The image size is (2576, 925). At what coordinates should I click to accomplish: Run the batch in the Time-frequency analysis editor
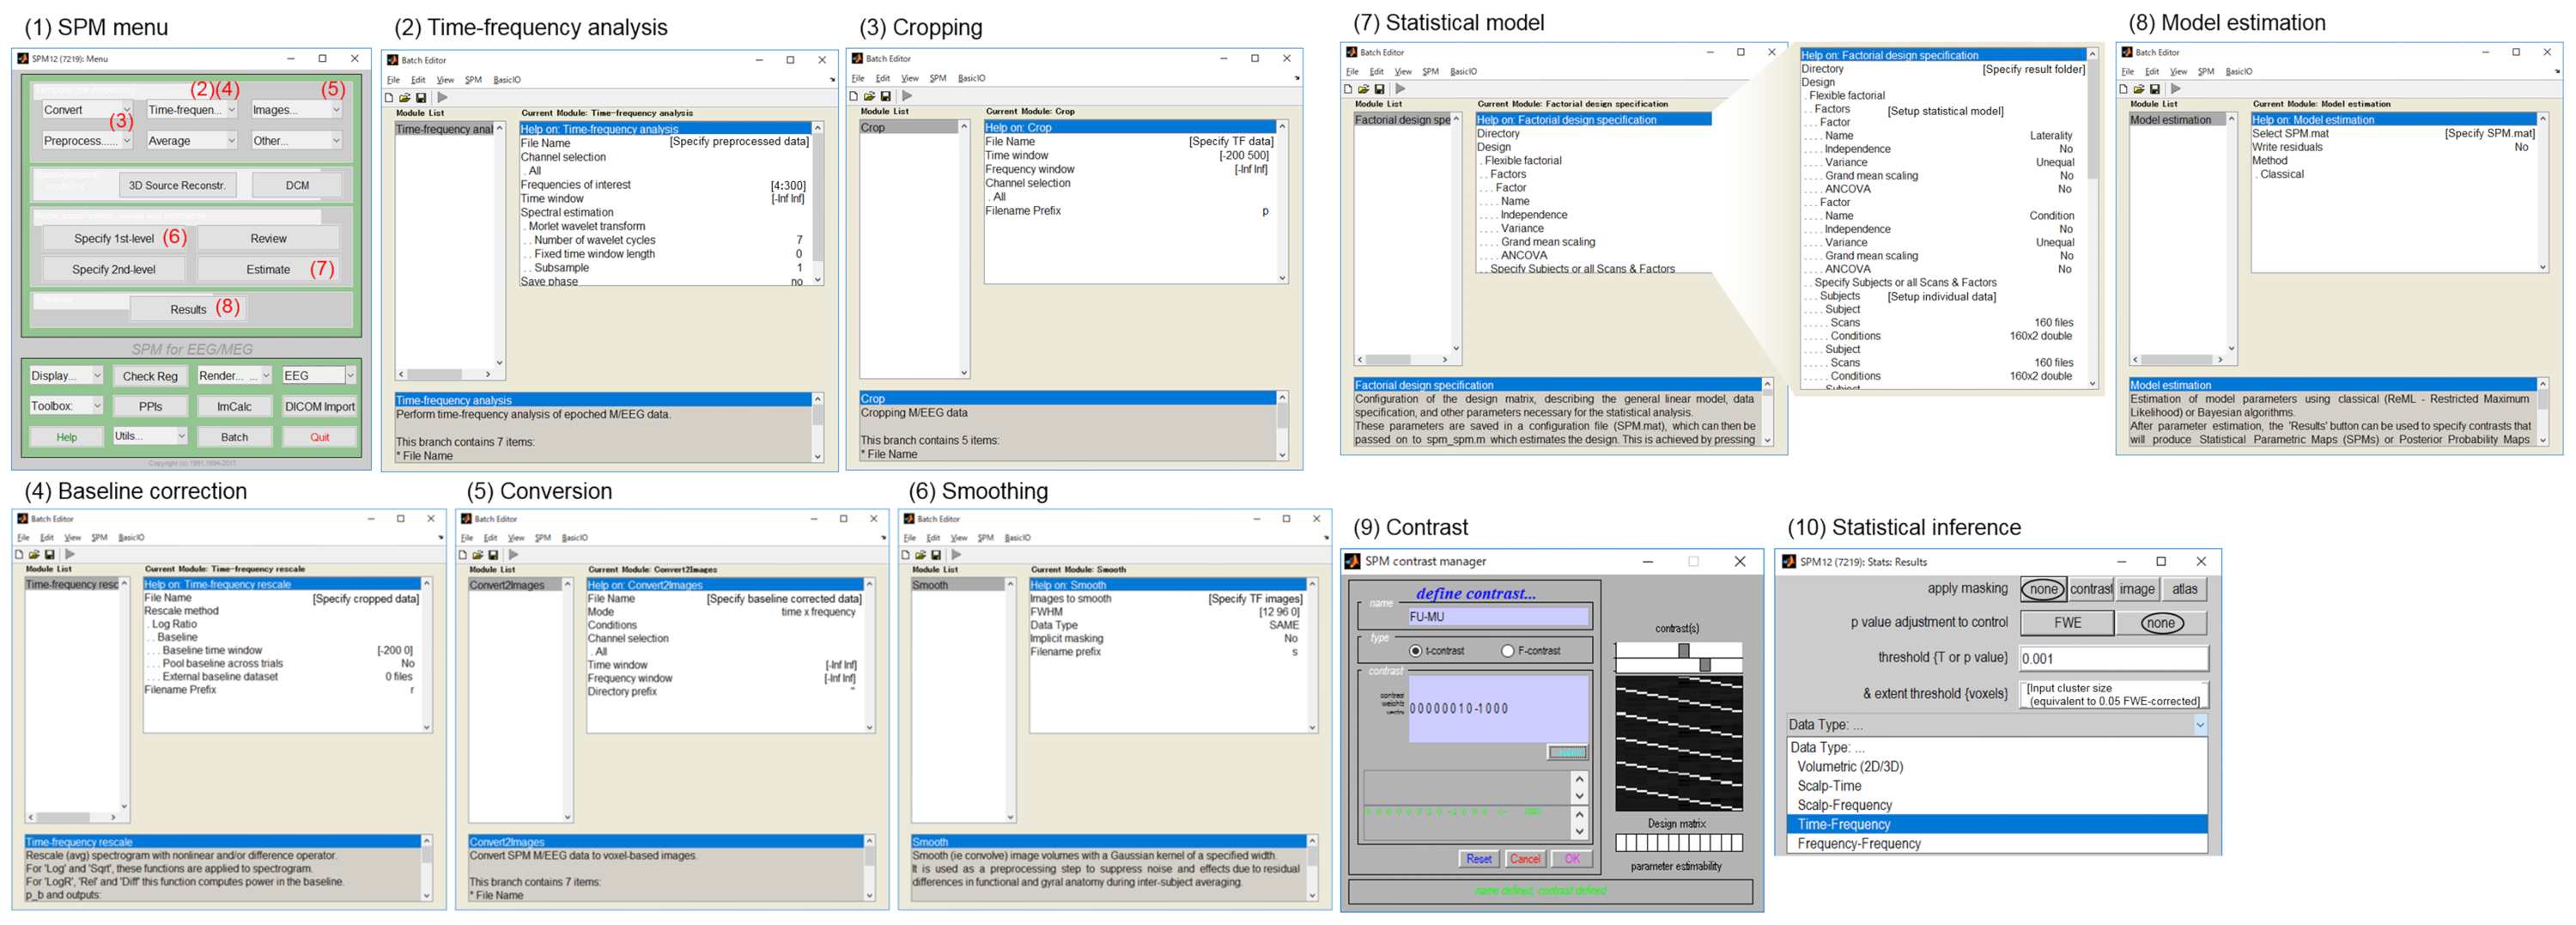coord(442,98)
